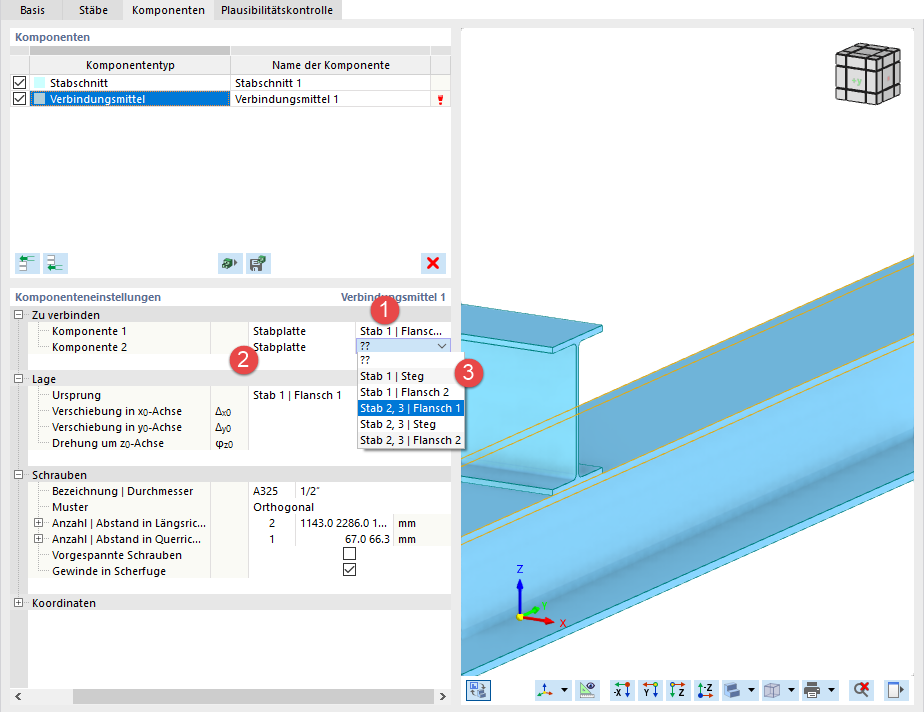
Task: Click the navigation cube in the viewport
Action: coord(867,74)
